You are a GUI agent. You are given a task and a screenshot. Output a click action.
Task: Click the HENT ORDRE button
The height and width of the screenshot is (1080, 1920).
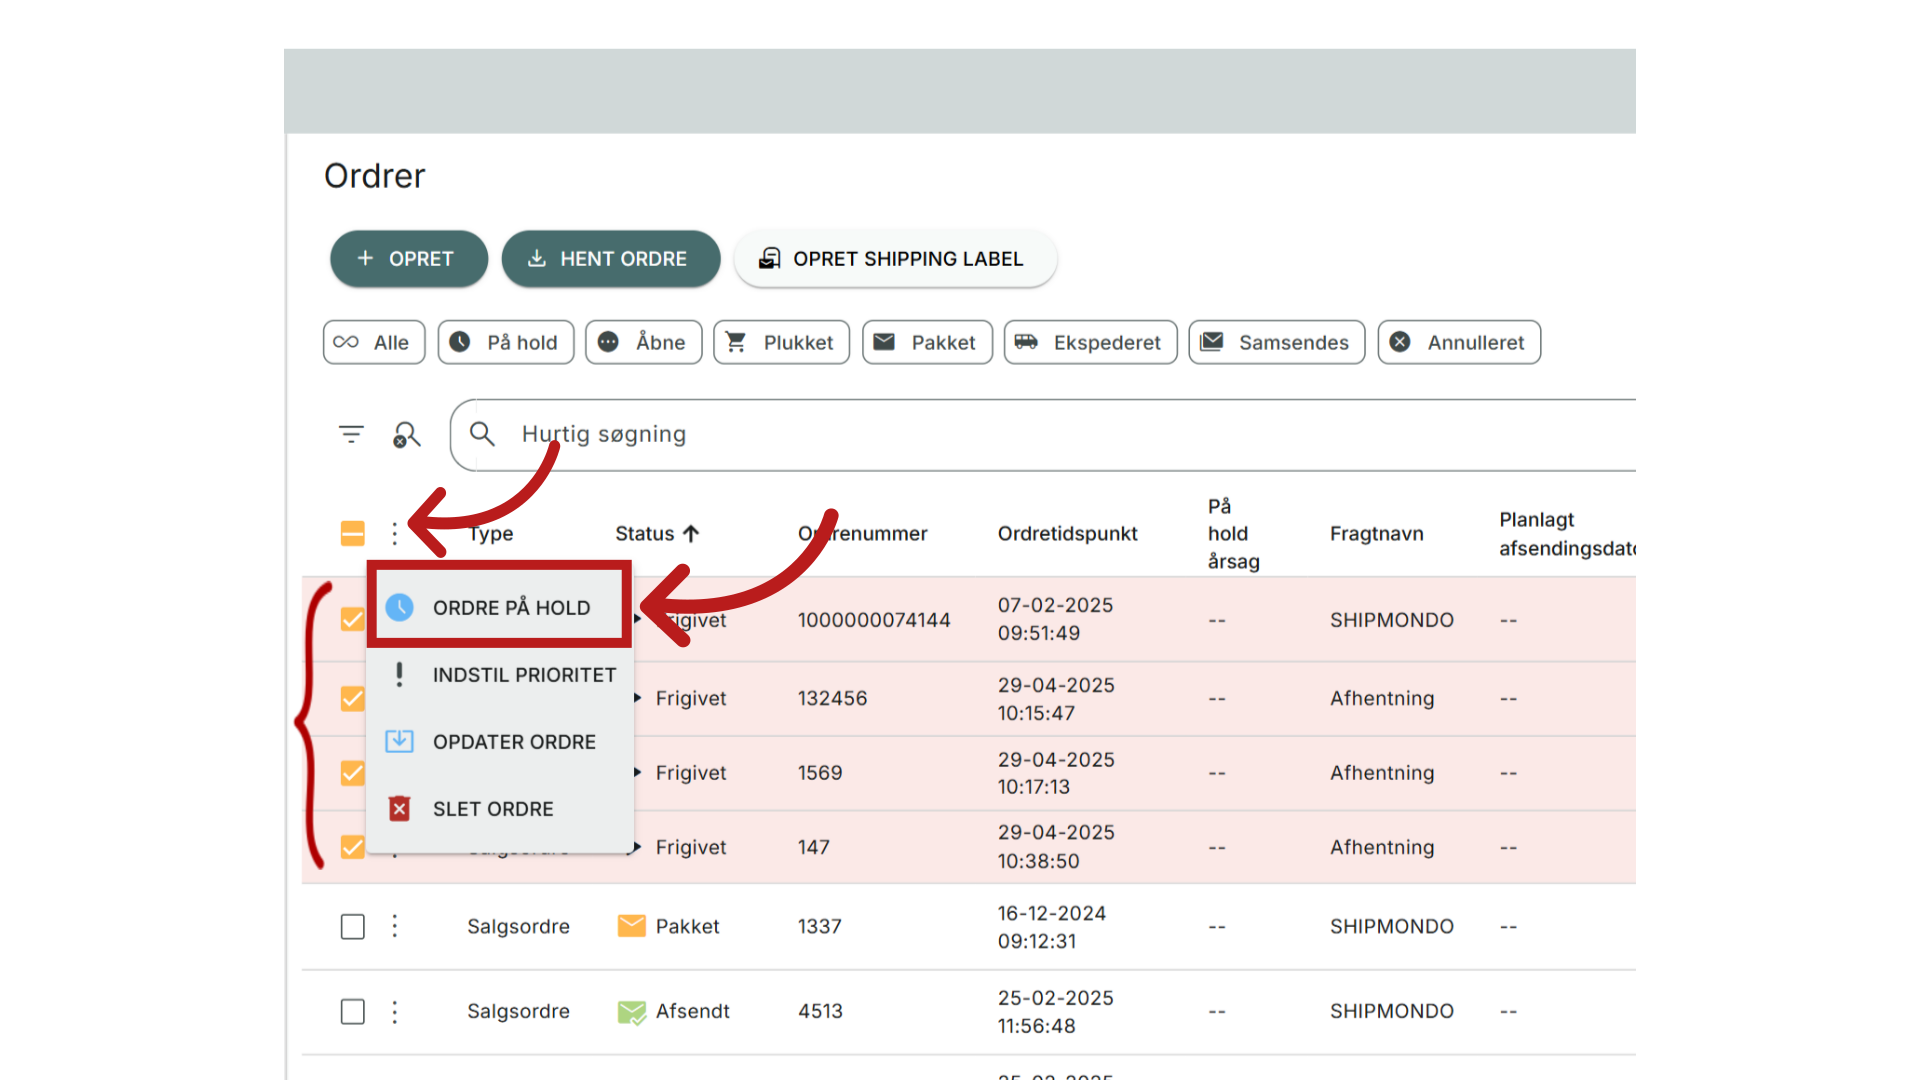(611, 259)
